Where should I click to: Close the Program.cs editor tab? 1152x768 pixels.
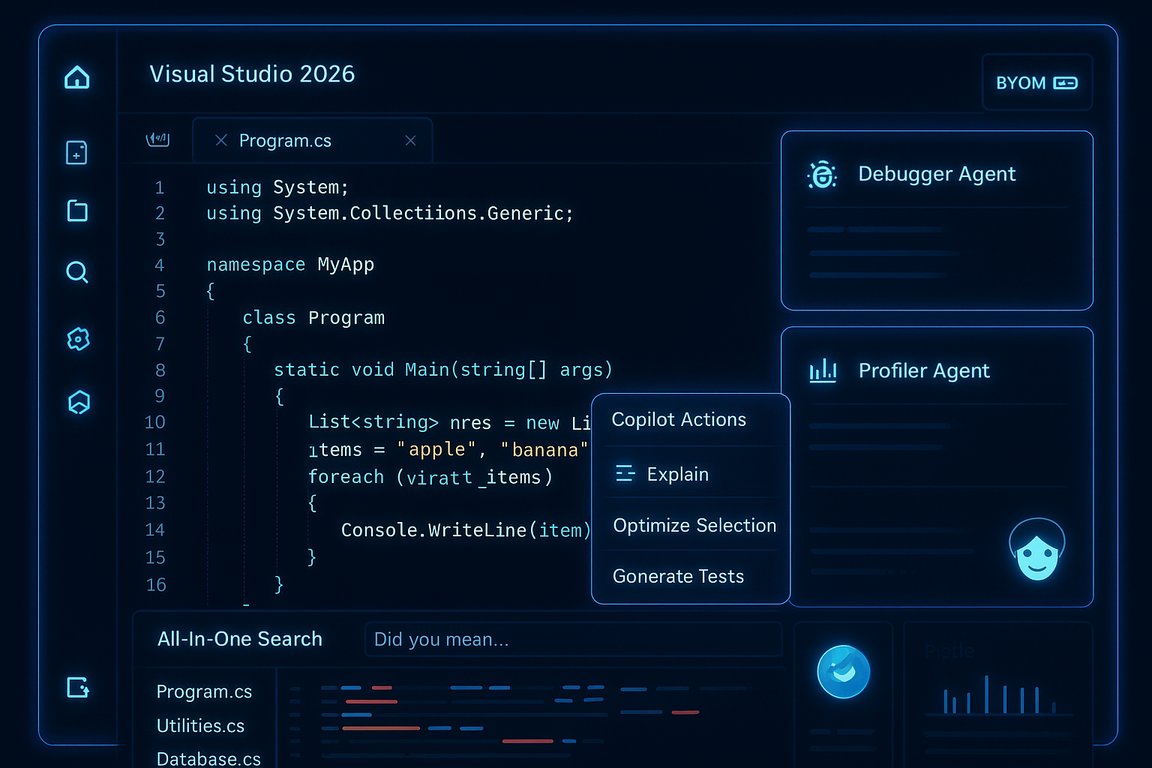pos(410,141)
